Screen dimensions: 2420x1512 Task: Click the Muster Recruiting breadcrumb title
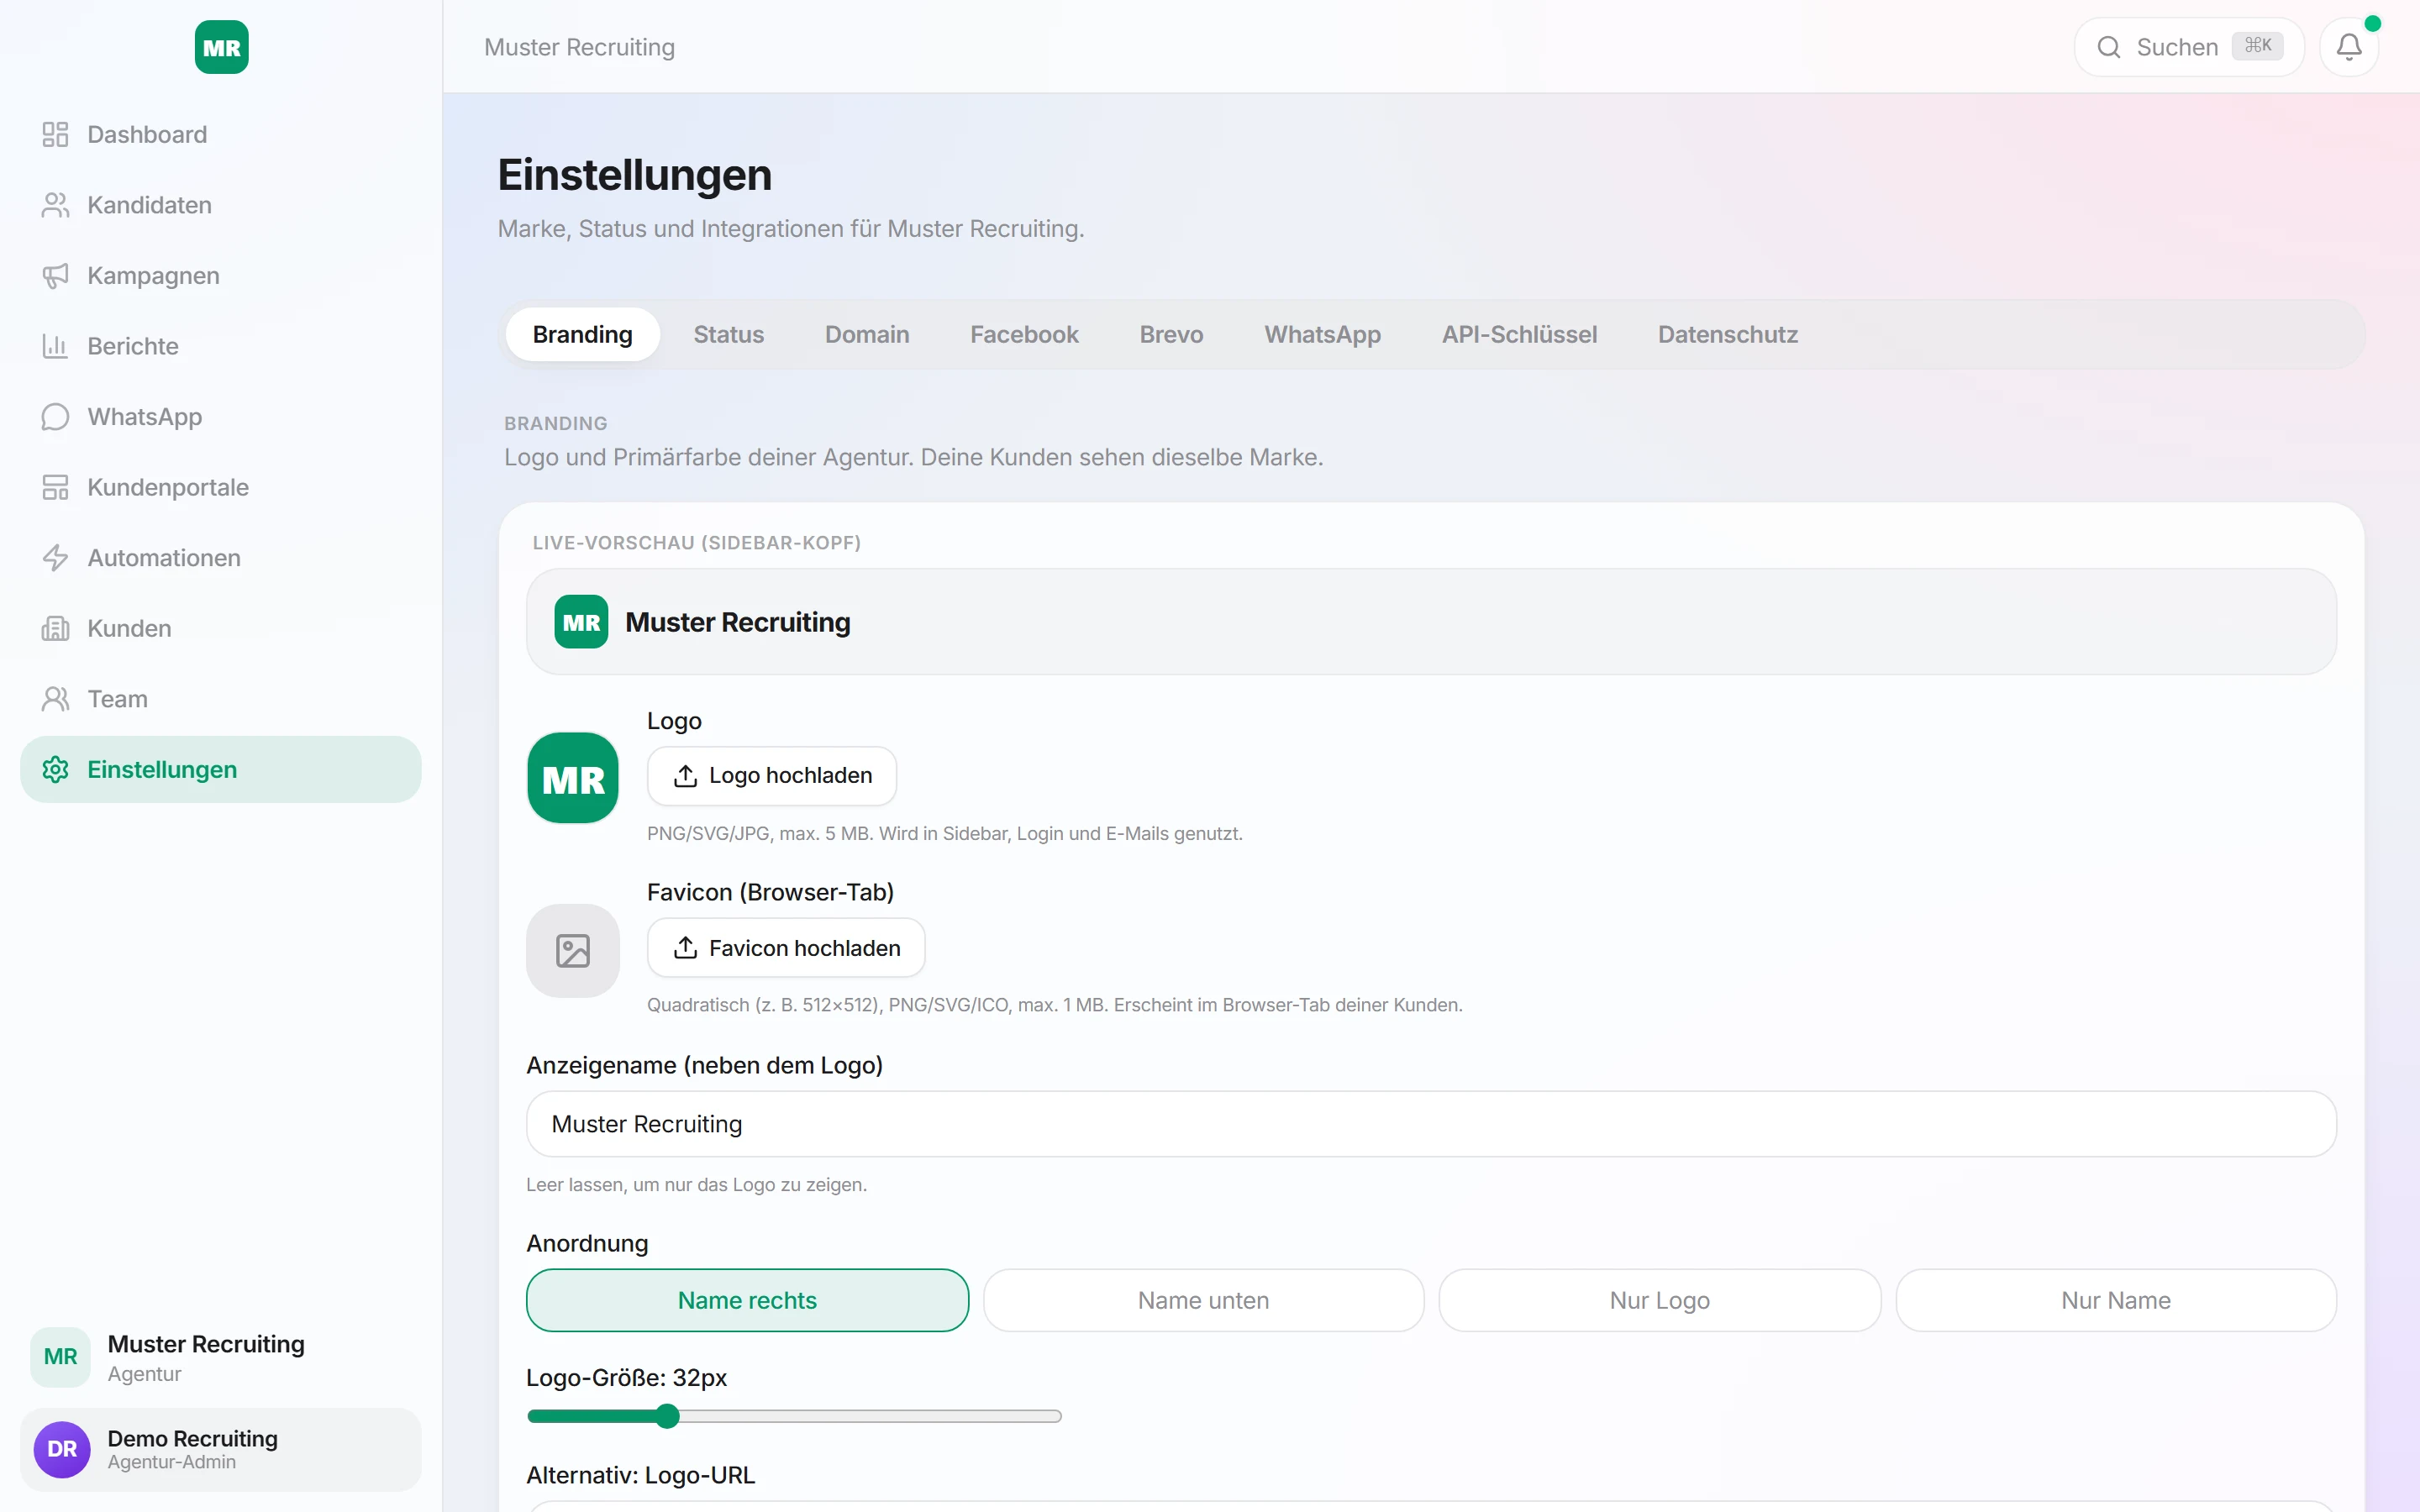579,47
